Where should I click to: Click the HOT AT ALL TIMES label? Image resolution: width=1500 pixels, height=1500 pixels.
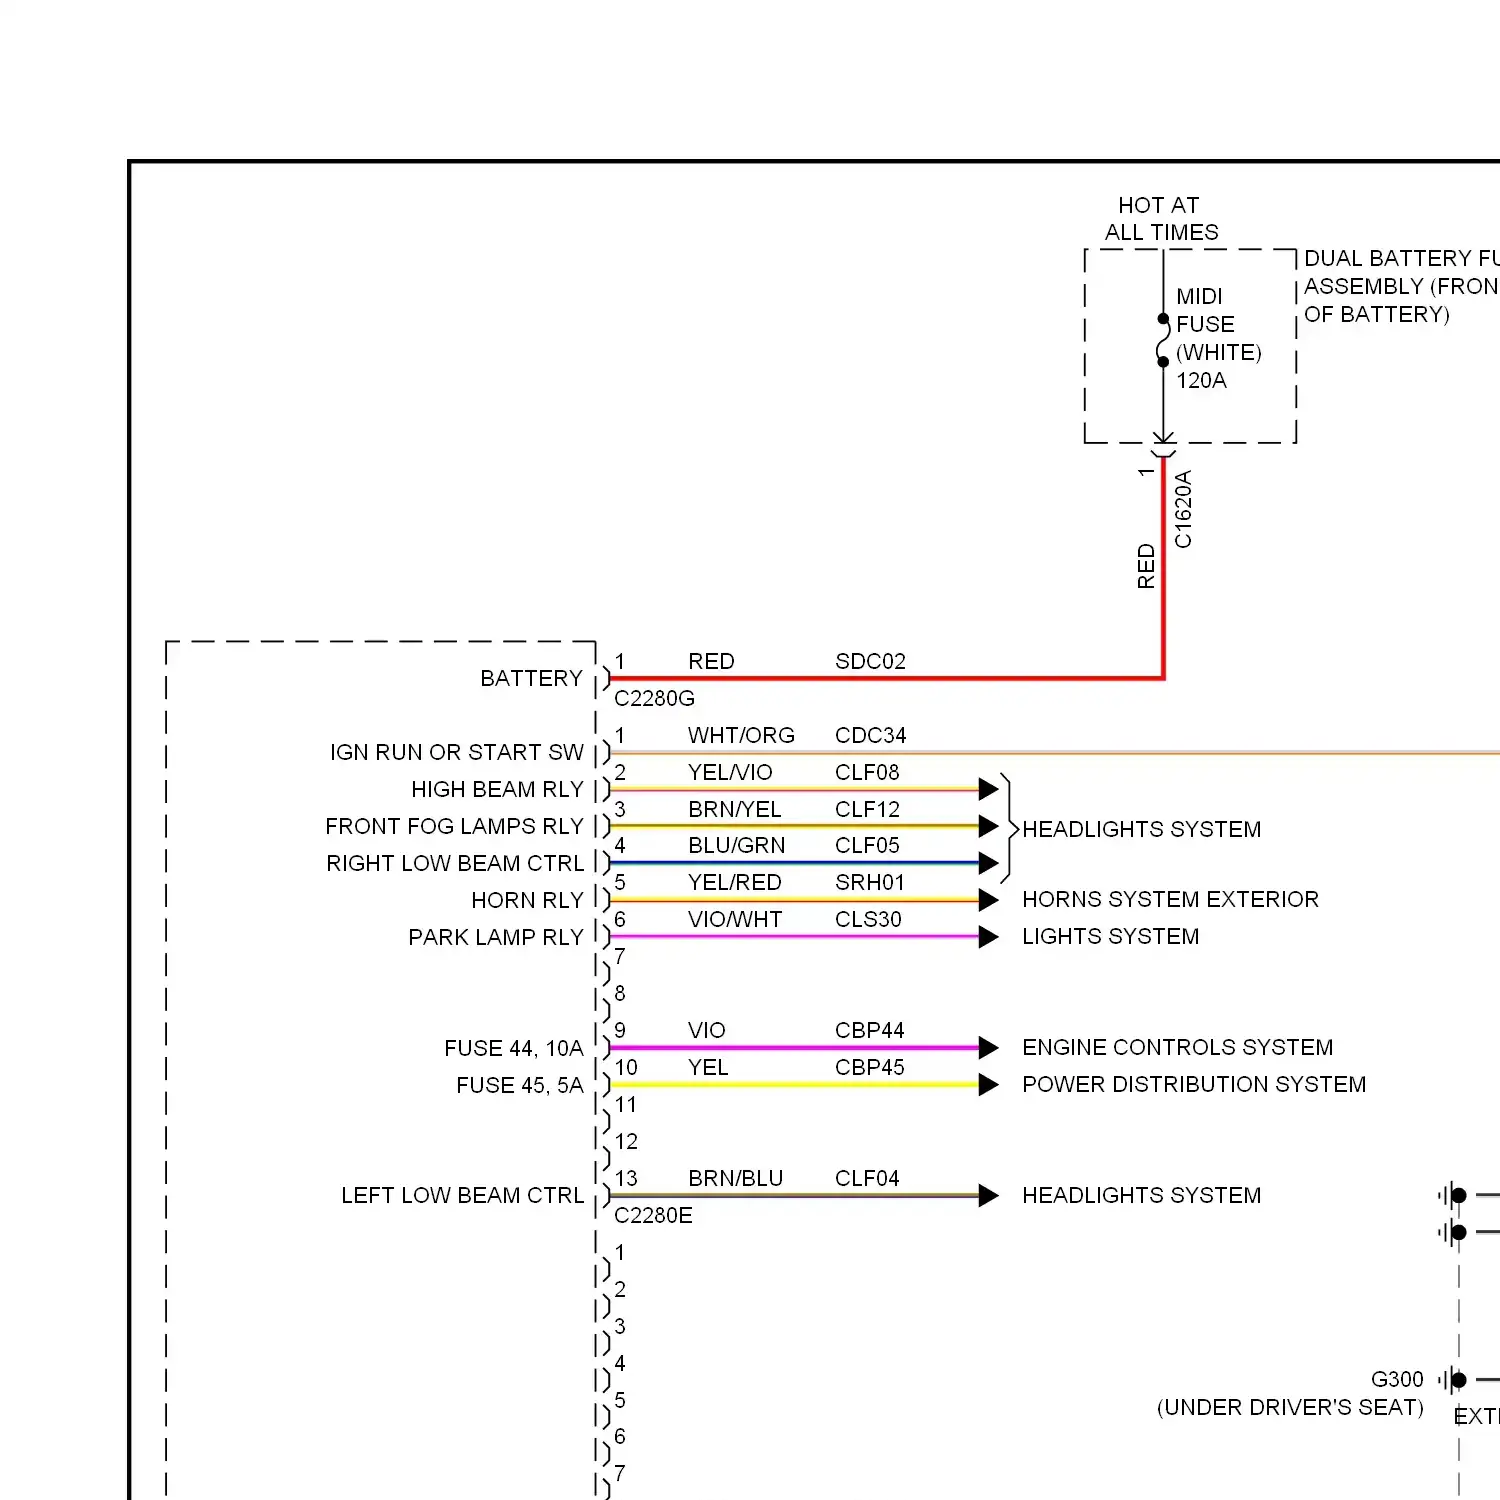tap(1161, 219)
